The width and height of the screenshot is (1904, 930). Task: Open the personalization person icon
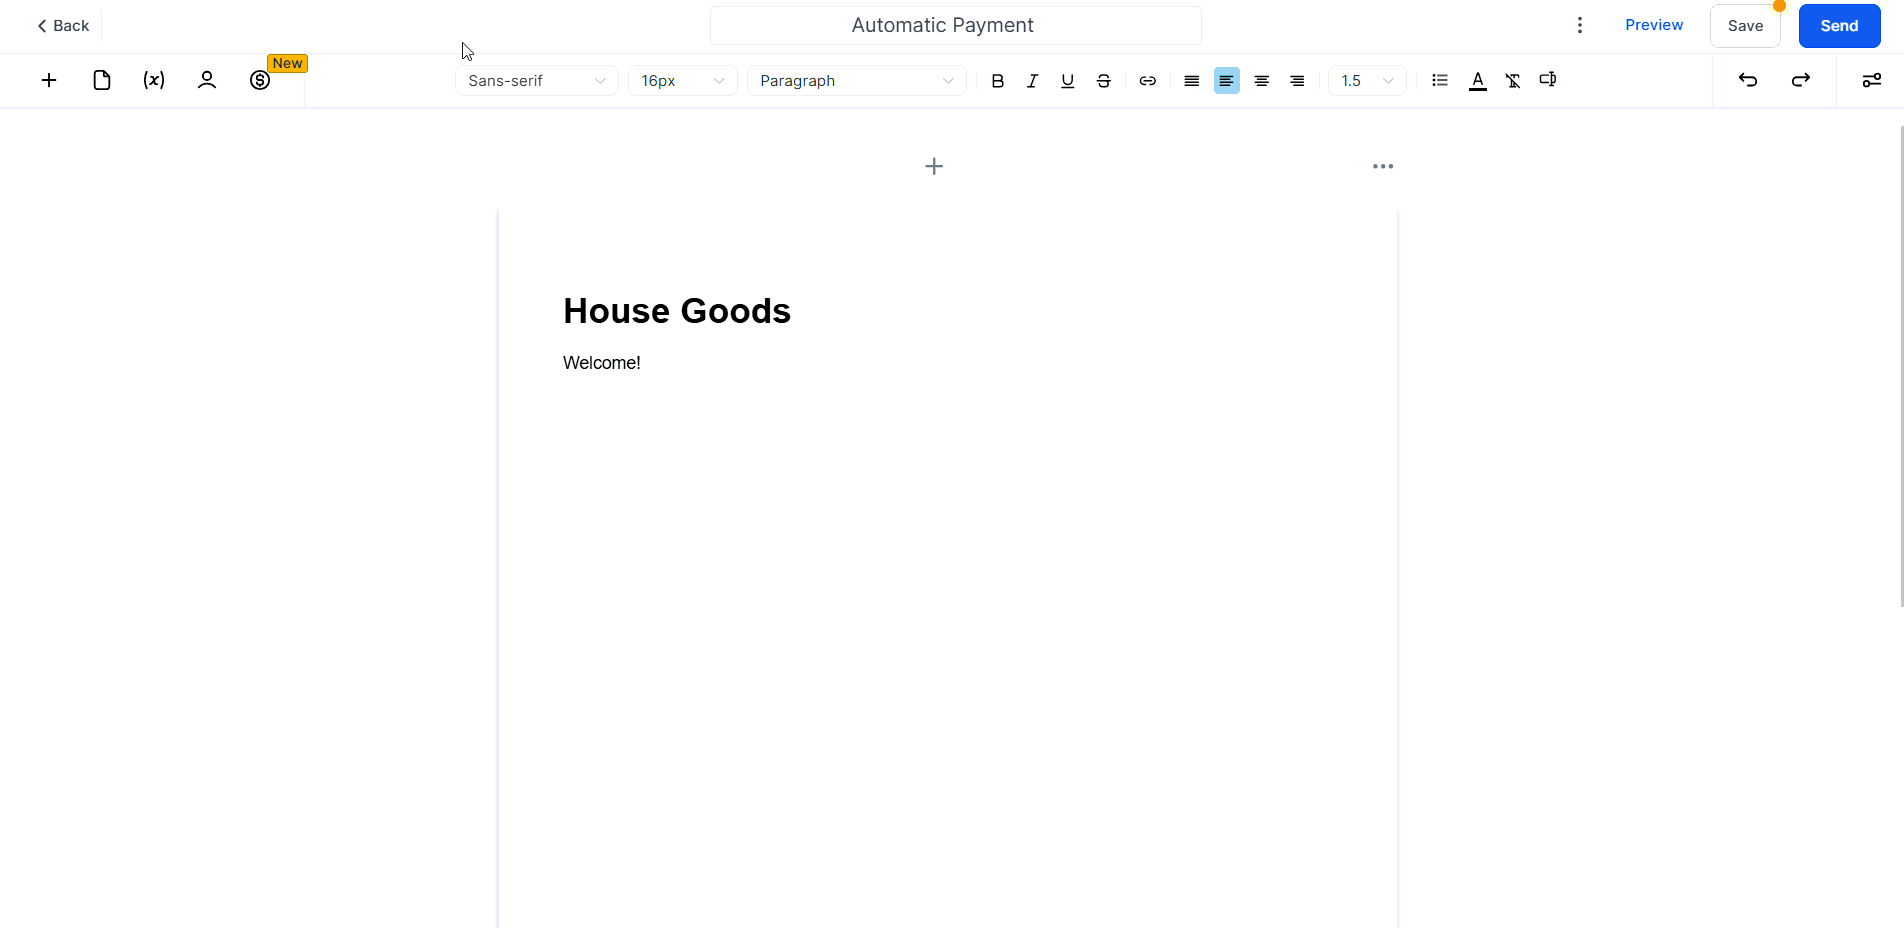(x=206, y=80)
